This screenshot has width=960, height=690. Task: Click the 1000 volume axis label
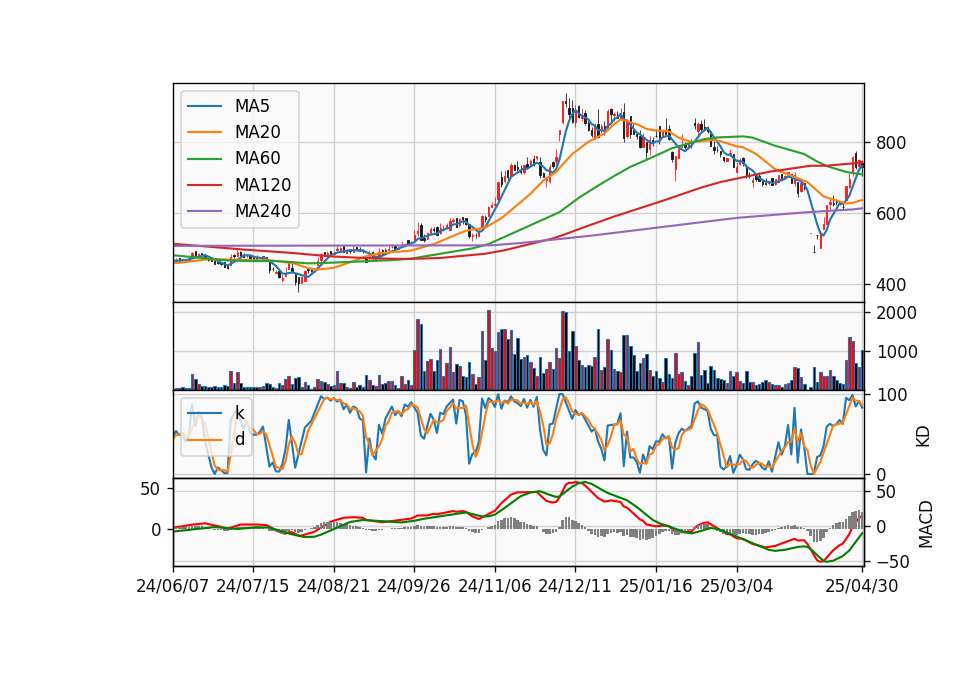(896, 352)
